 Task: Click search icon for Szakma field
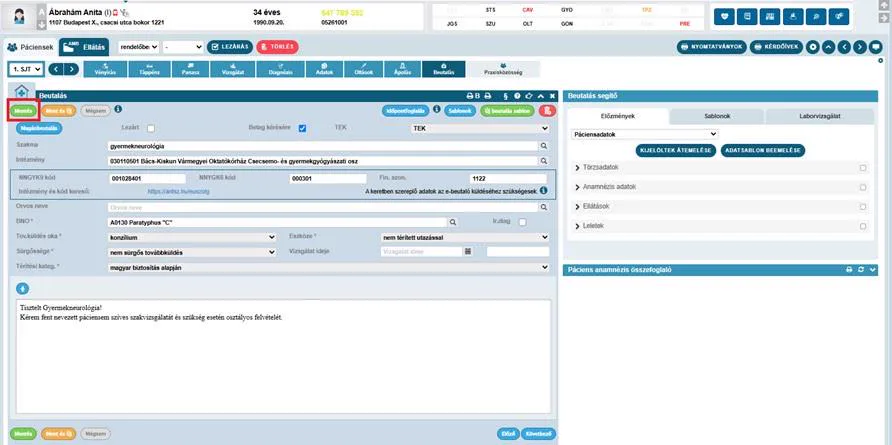[544, 146]
